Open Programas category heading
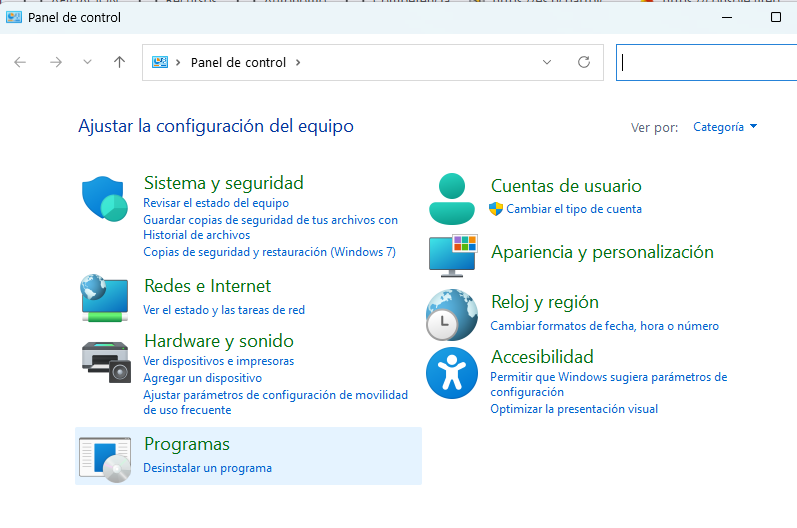The height and width of the screenshot is (528, 797). [x=187, y=444]
